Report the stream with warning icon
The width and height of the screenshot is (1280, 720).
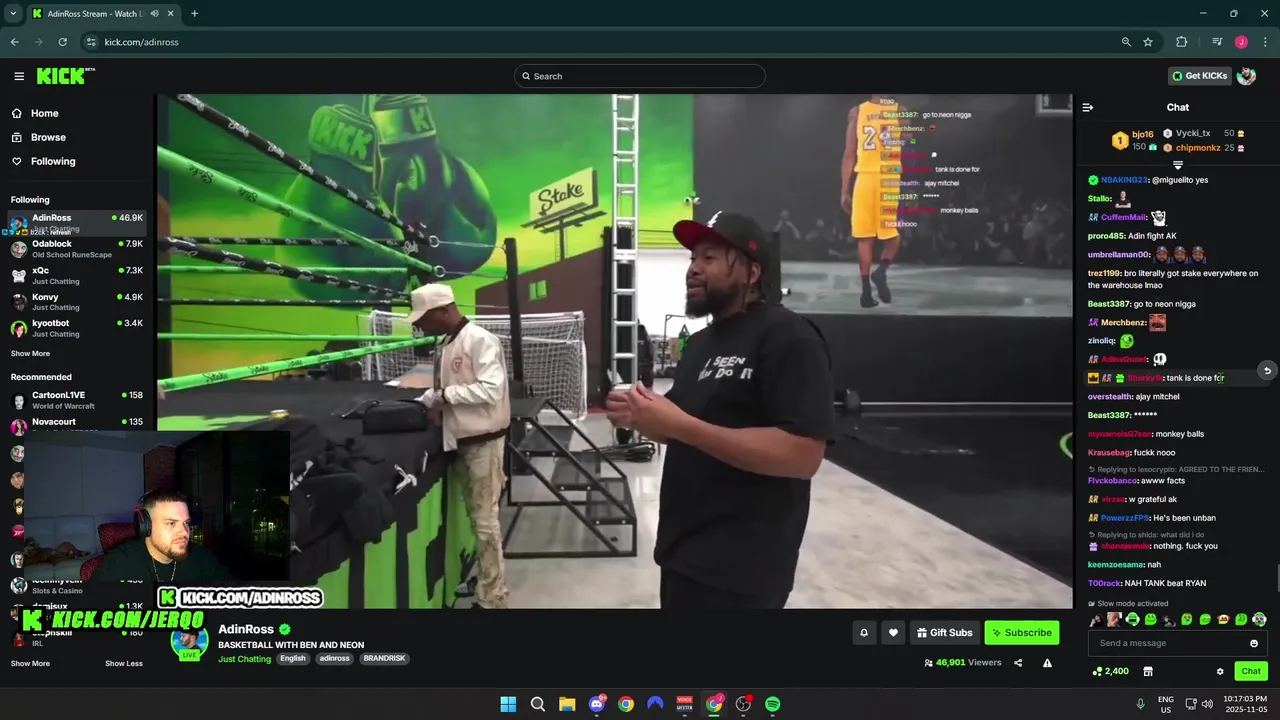(x=1047, y=662)
